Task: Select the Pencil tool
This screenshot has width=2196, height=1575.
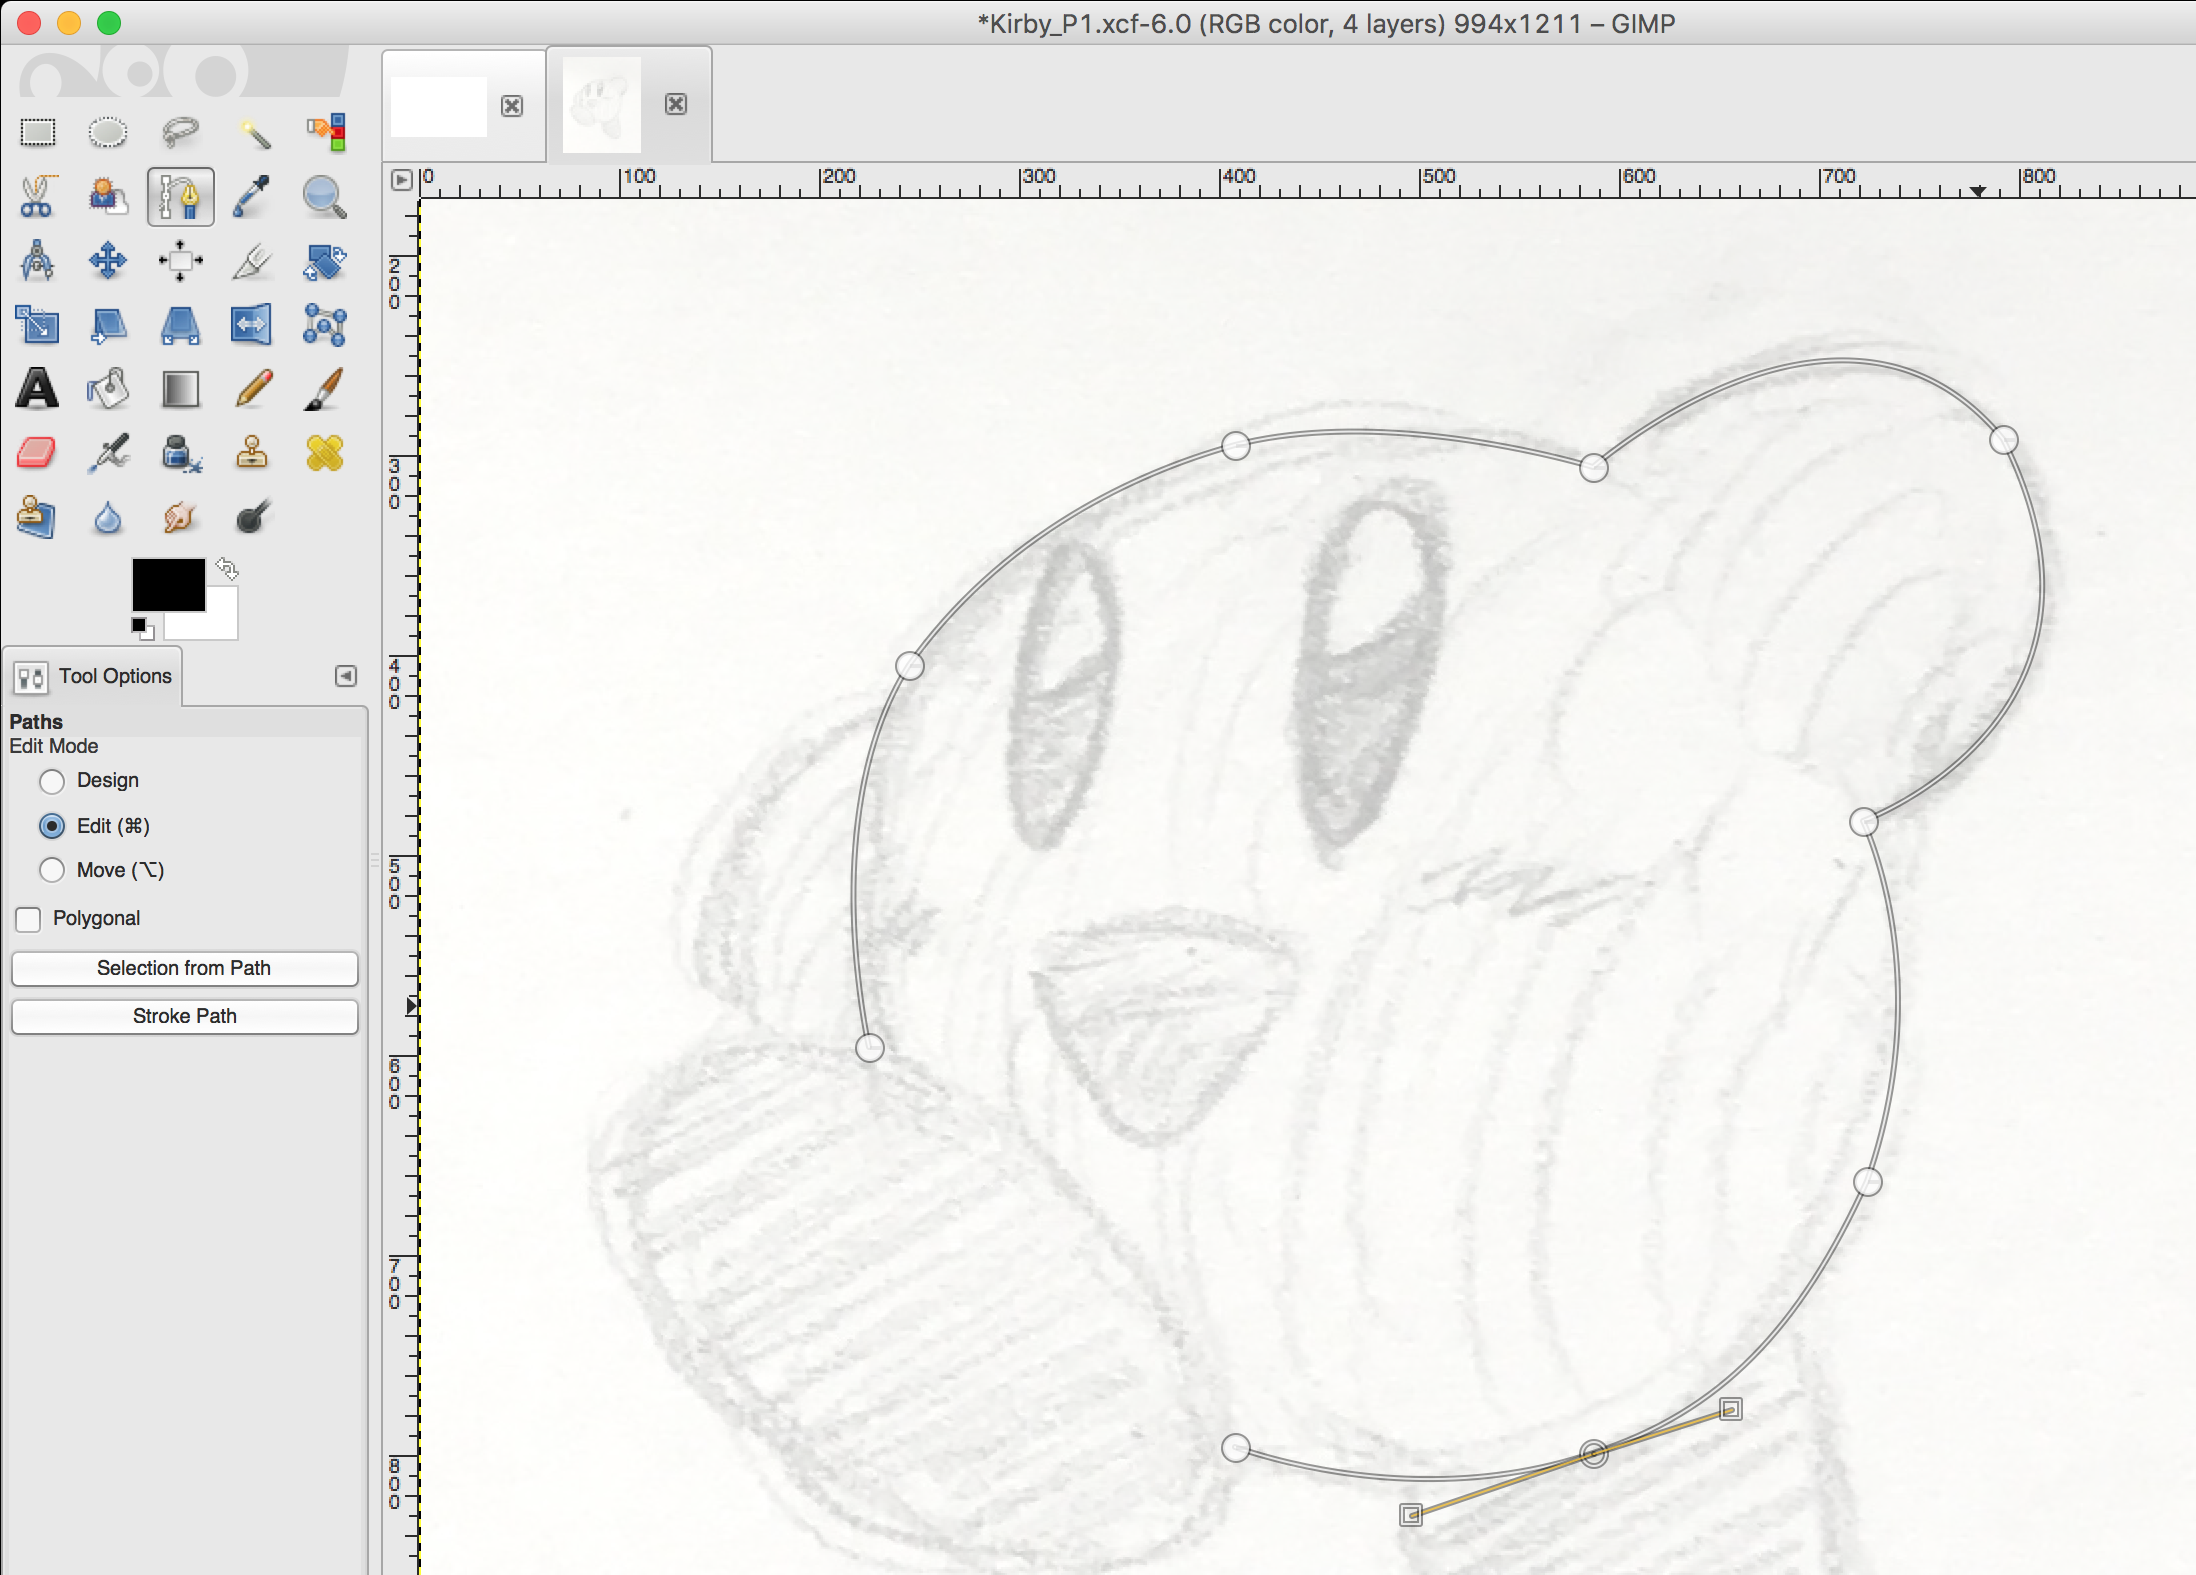Action: [253, 389]
